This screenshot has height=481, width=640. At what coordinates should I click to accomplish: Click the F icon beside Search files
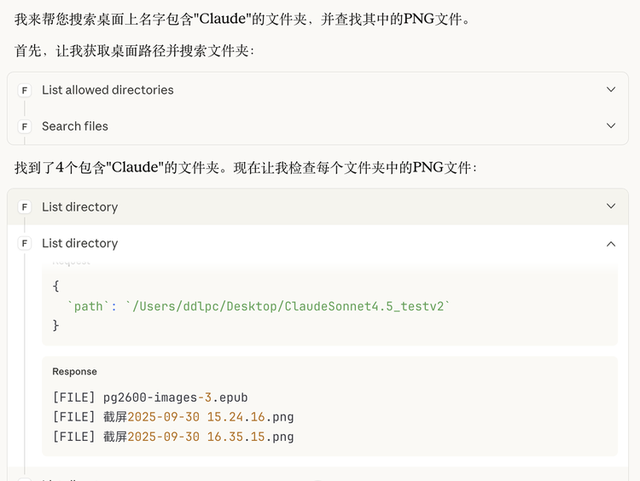coord(25,126)
